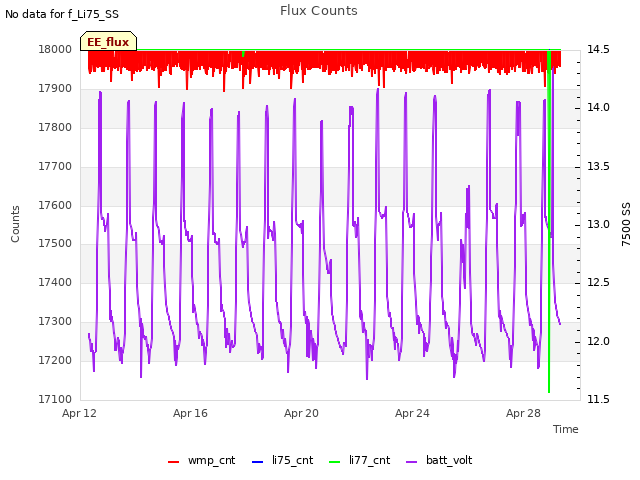This screenshot has width=640, height=480.
Task: Click the 17500 y-axis tick label
Action: (55, 243)
